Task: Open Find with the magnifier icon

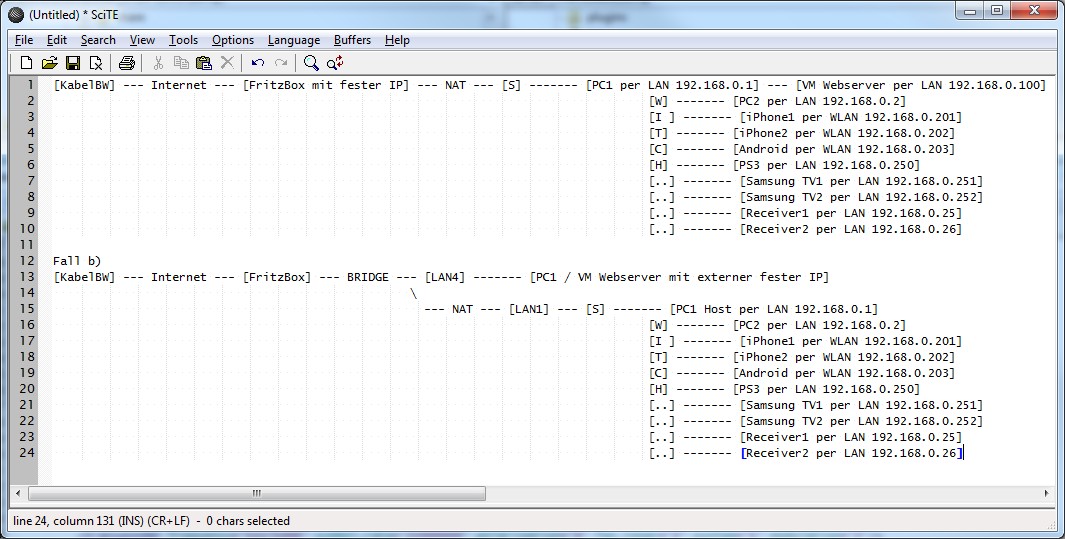Action: (x=311, y=63)
